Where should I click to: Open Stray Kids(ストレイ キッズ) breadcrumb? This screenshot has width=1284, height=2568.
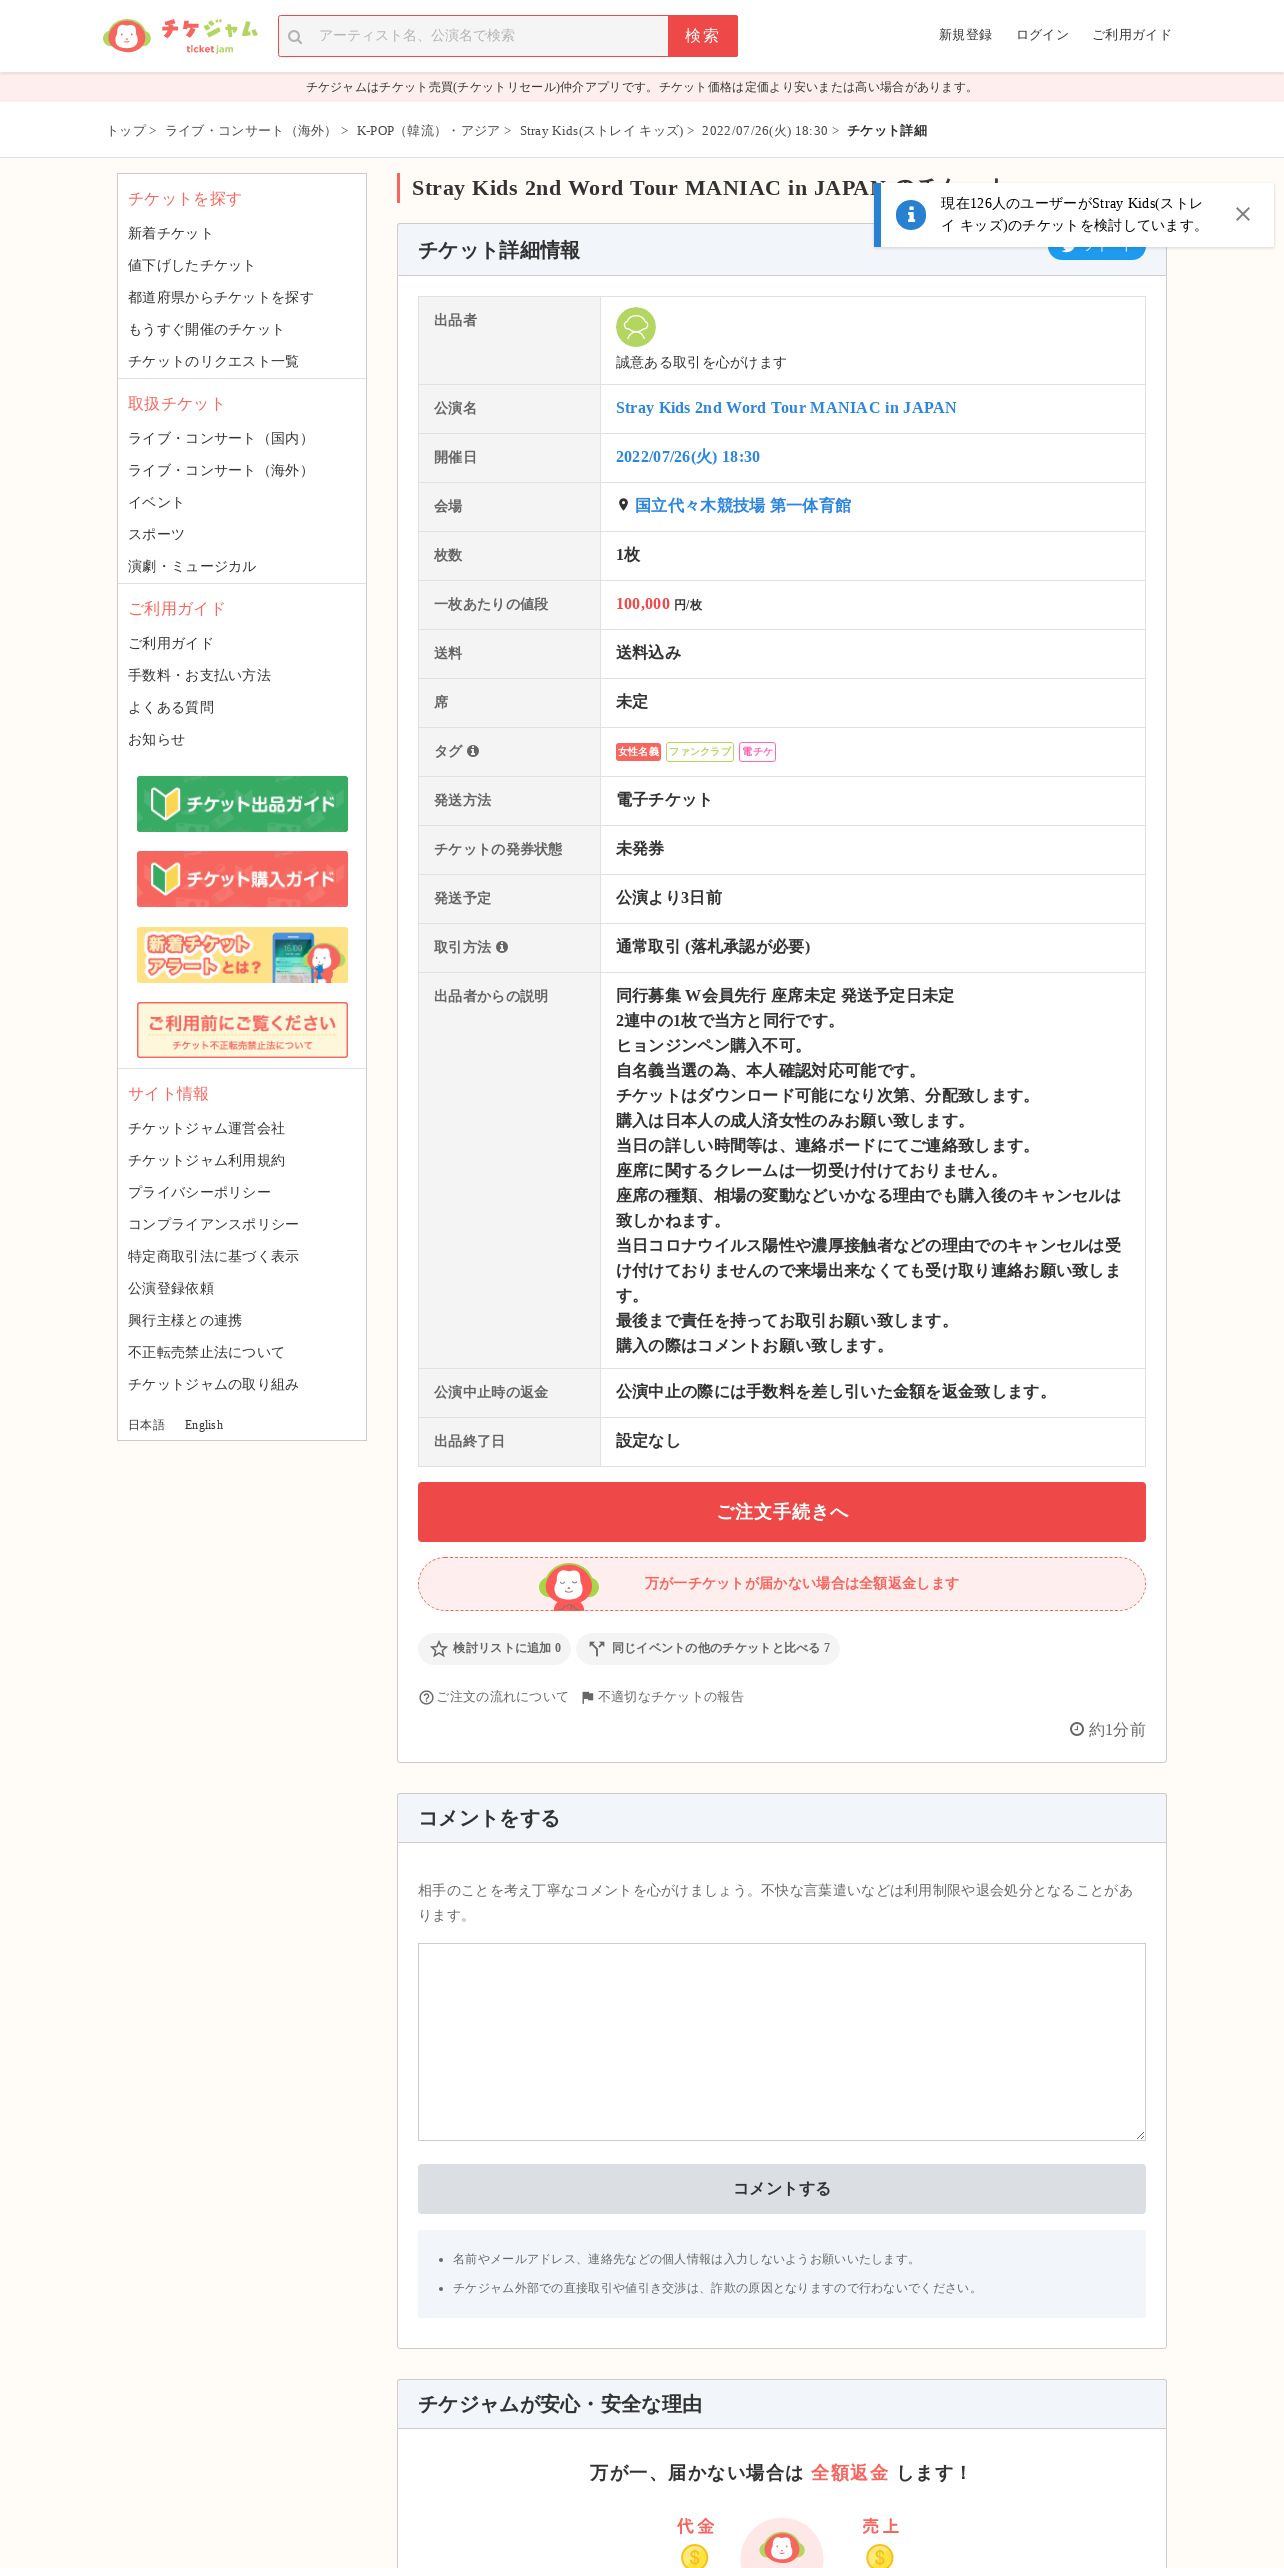pyautogui.click(x=601, y=131)
